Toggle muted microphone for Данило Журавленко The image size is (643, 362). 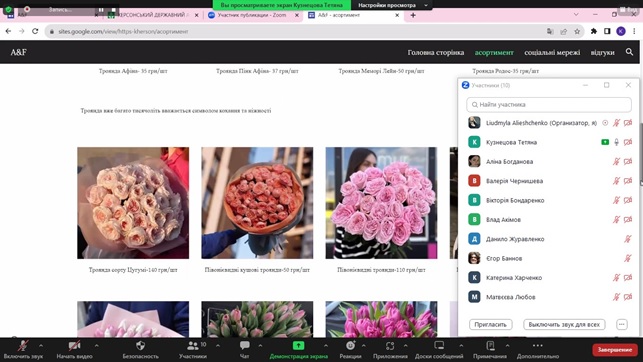tap(627, 239)
